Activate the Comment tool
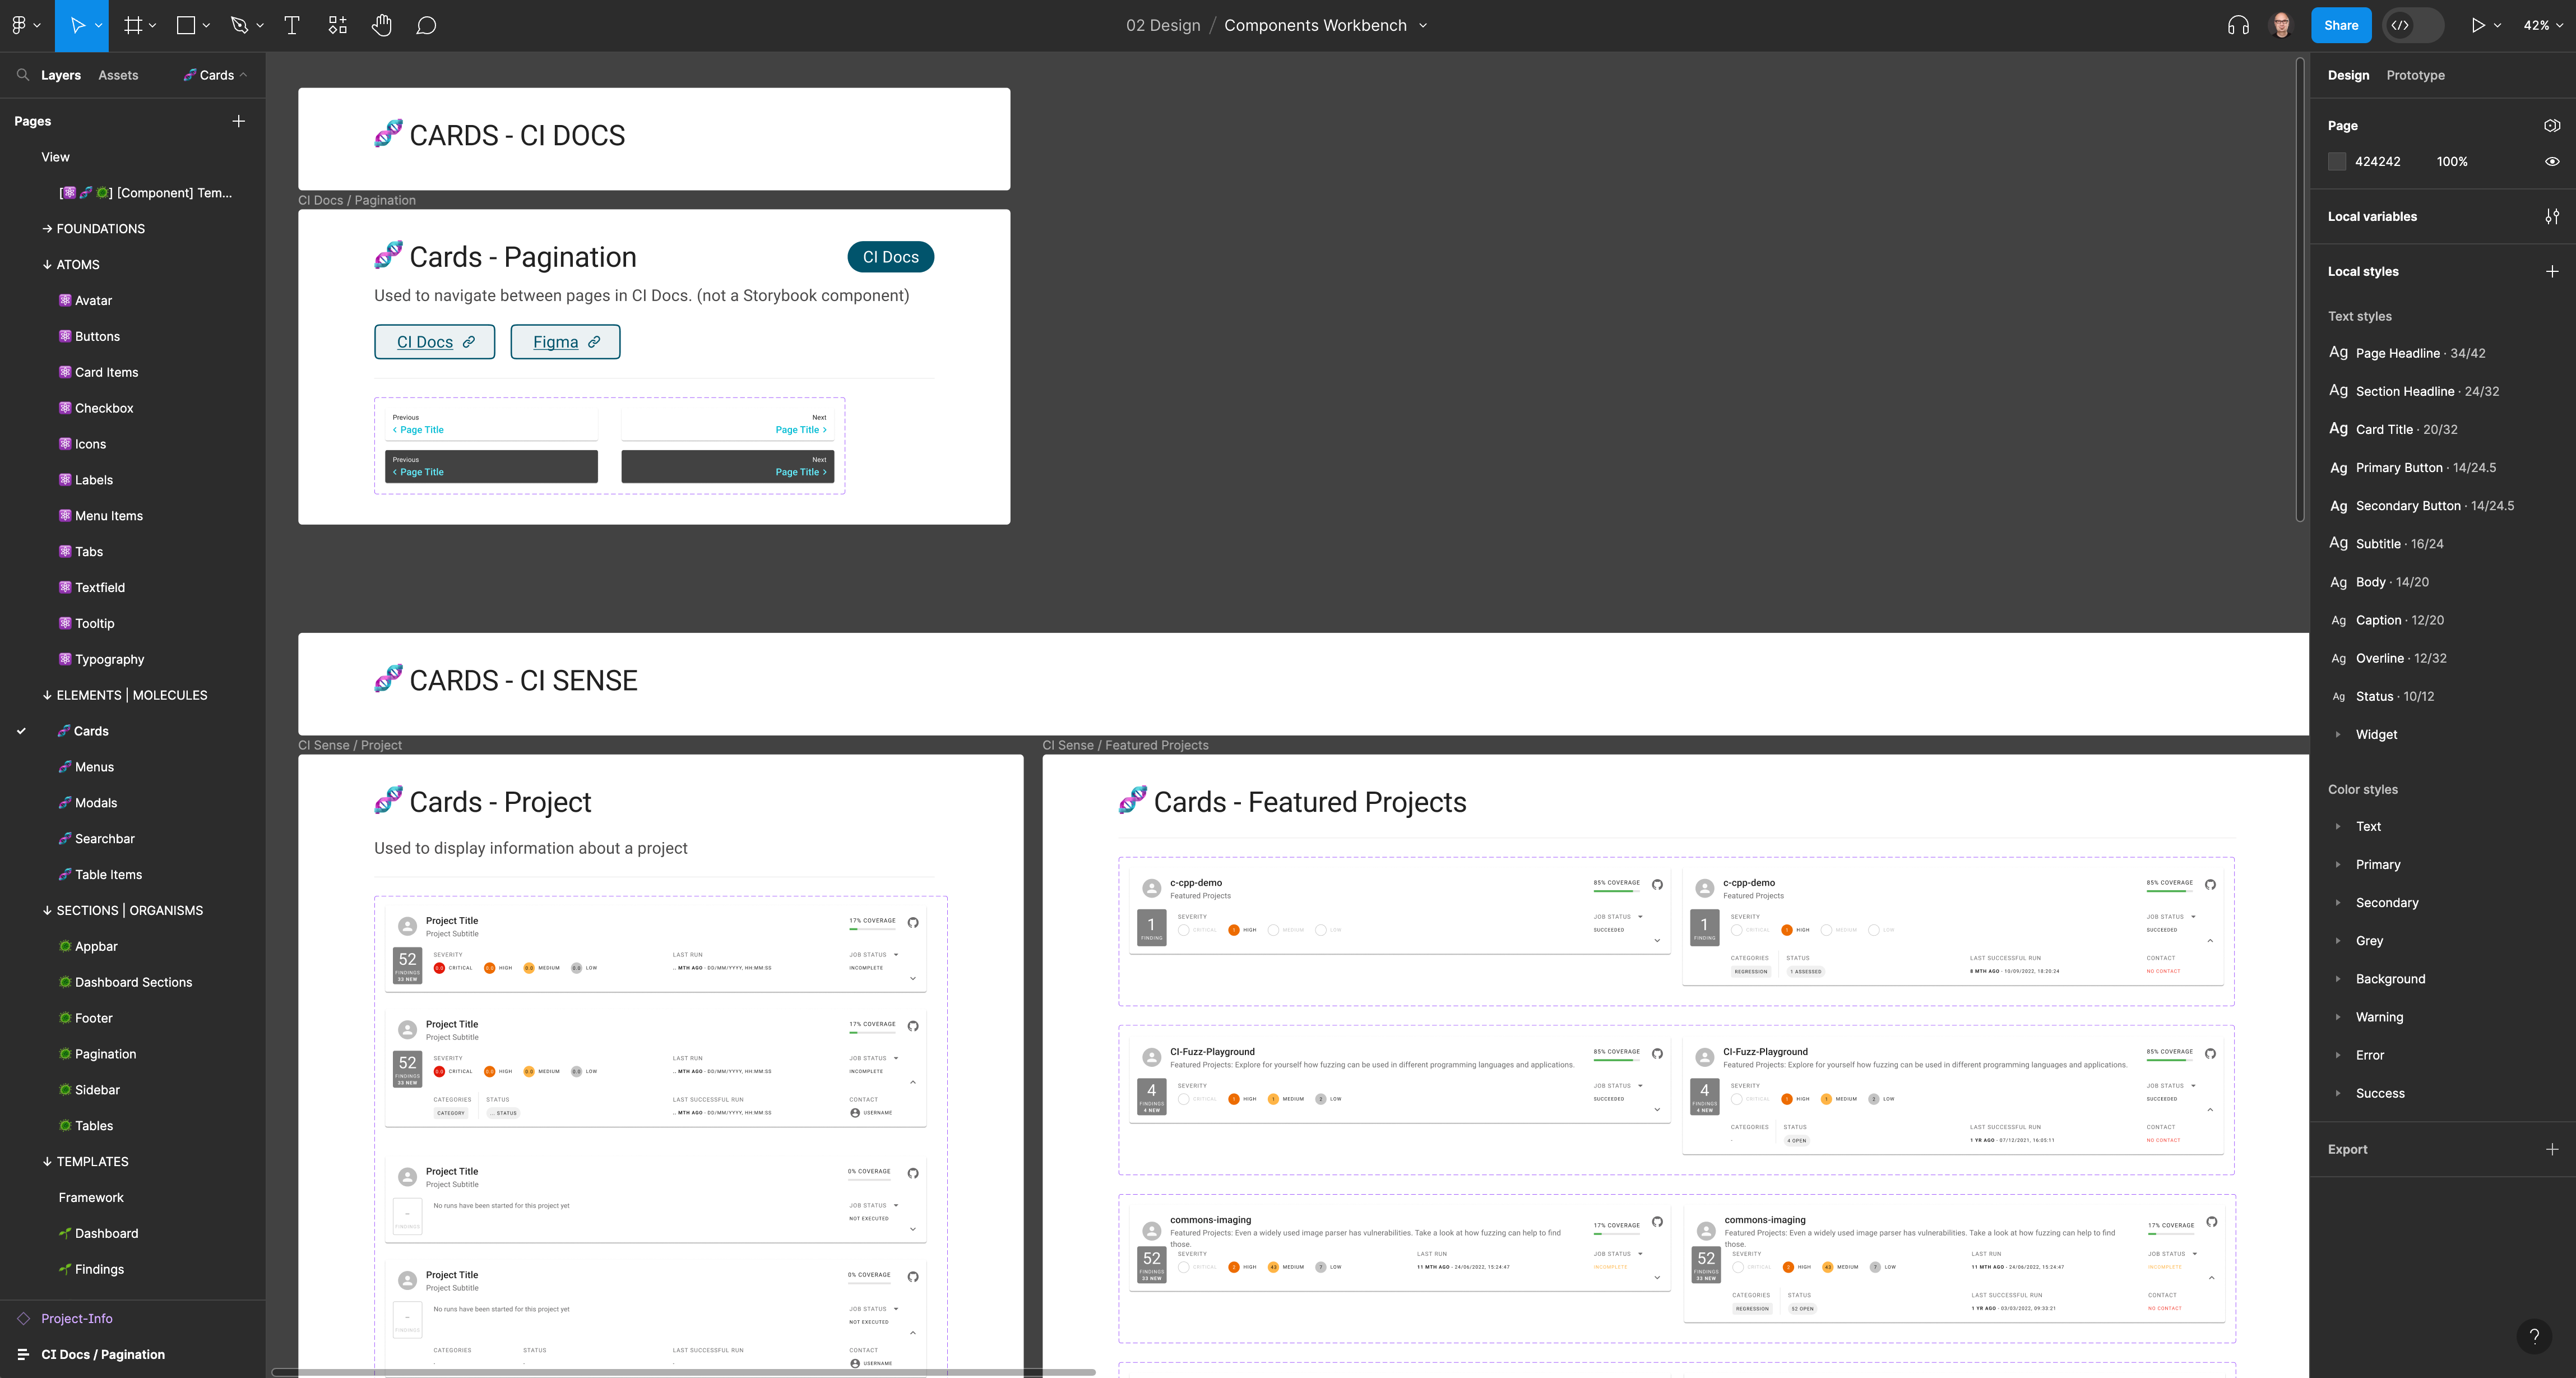Viewport: 2576px width, 1378px height. (426, 25)
